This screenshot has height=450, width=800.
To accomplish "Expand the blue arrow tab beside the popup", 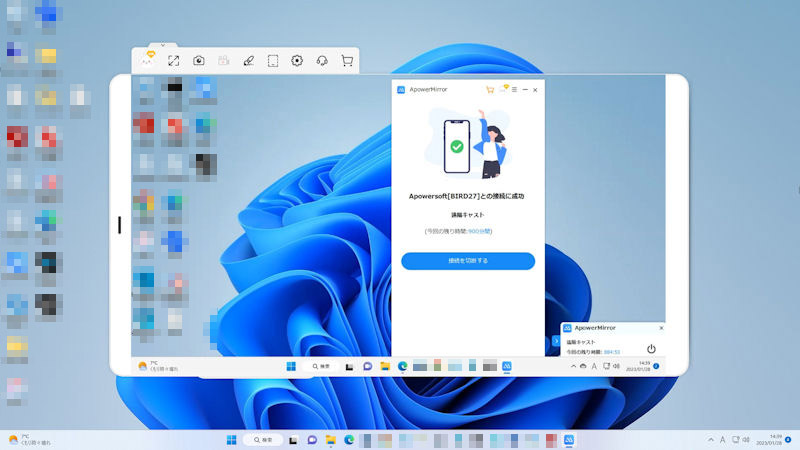I will click(x=556, y=341).
